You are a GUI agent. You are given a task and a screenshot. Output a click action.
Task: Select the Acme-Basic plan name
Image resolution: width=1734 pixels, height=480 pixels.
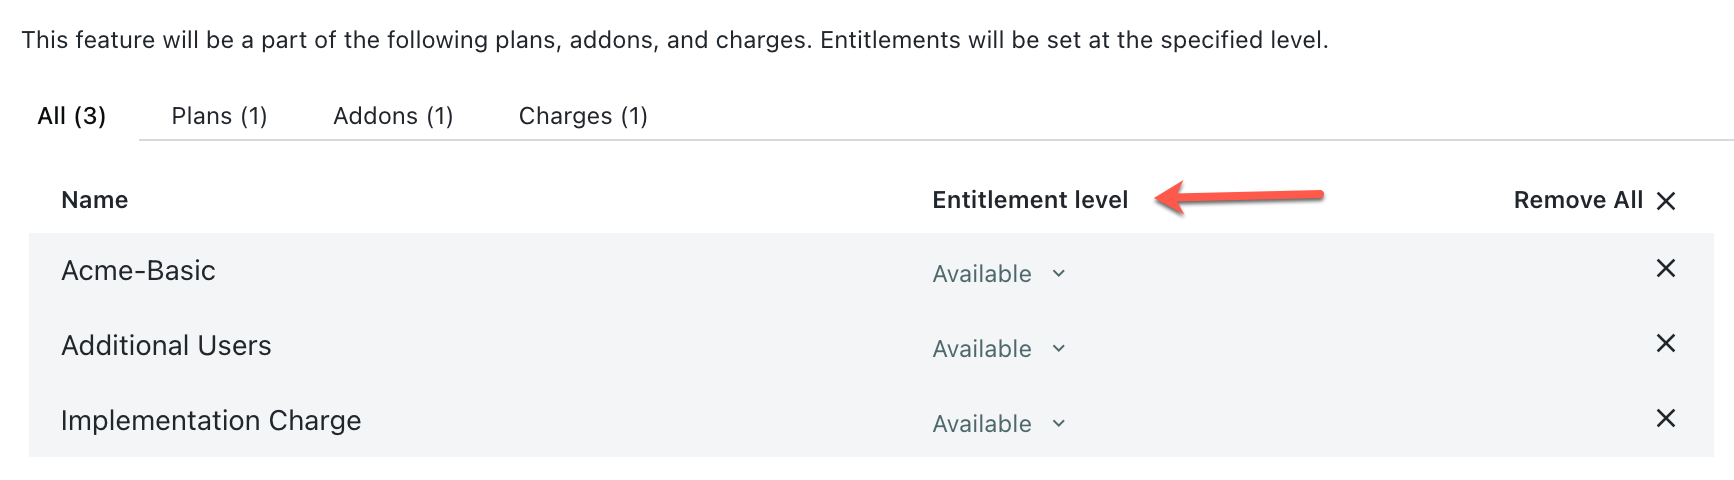(138, 271)
